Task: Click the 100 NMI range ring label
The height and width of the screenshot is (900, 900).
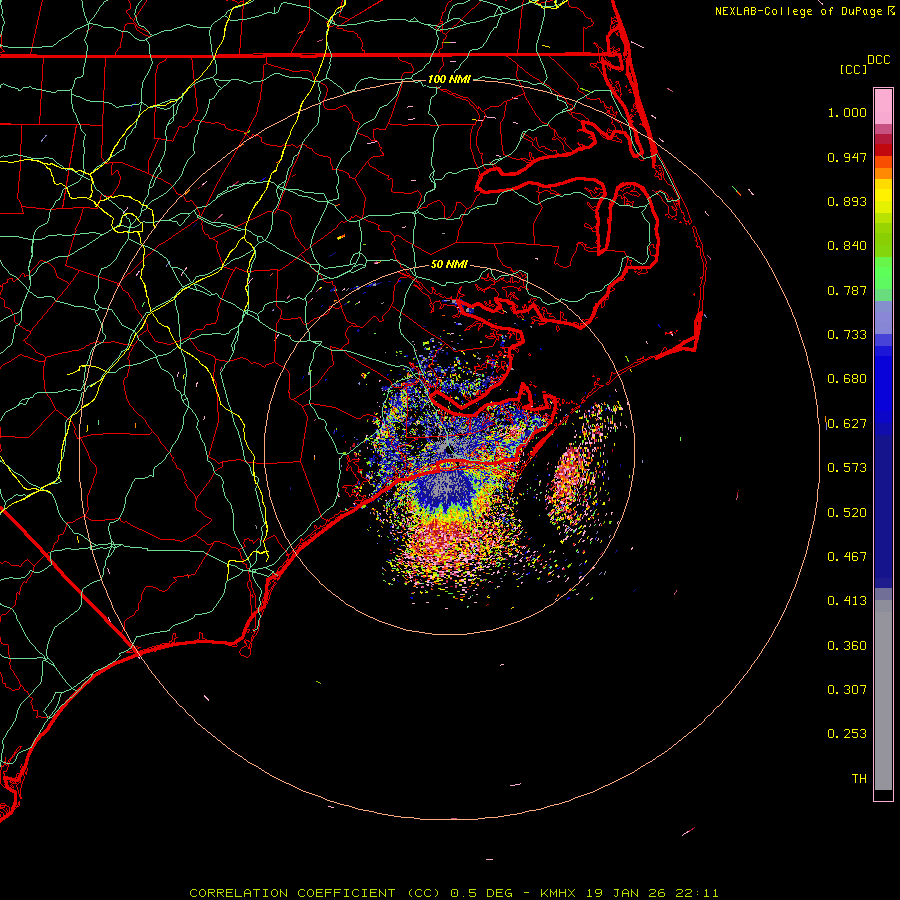Action: [449, 79]
